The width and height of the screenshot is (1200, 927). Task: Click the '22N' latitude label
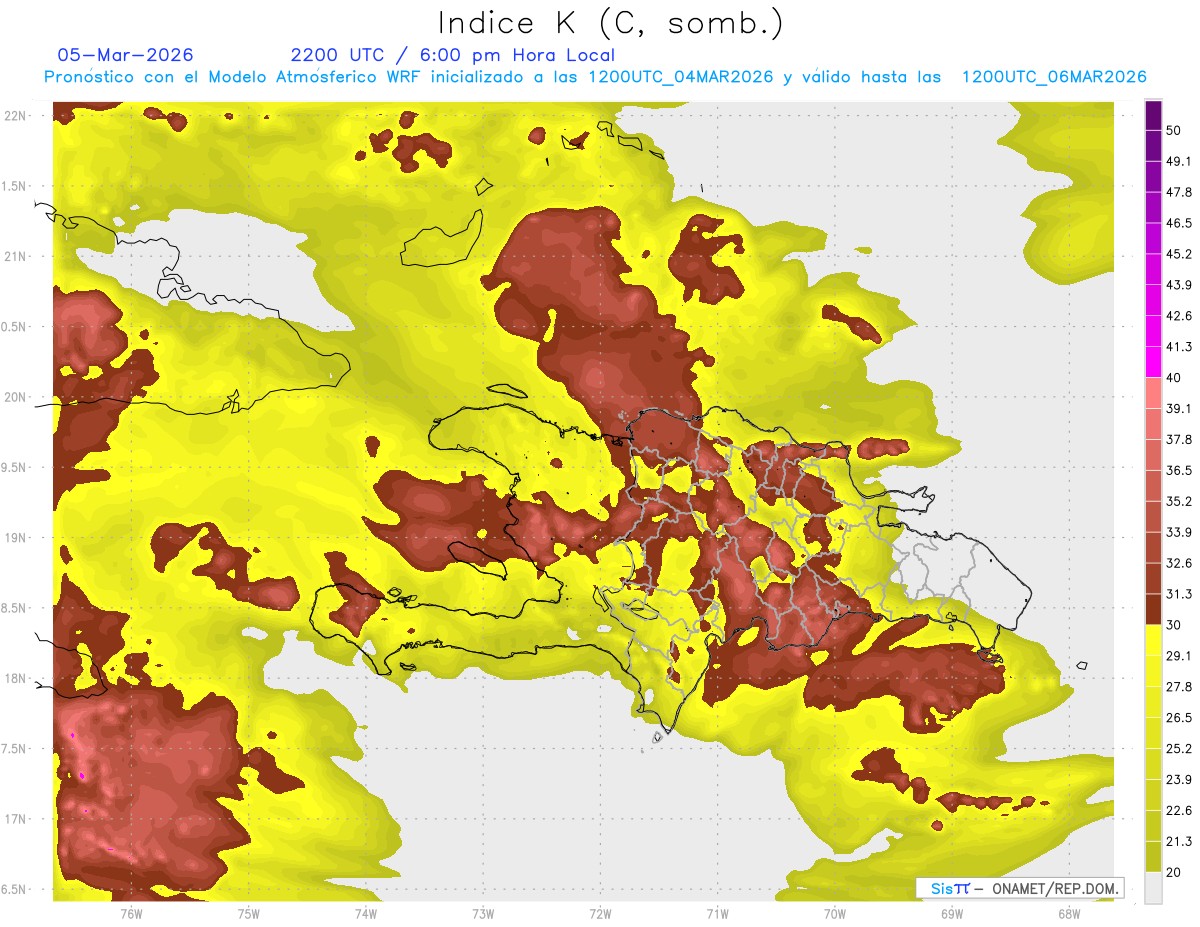(x=15, y=115)
